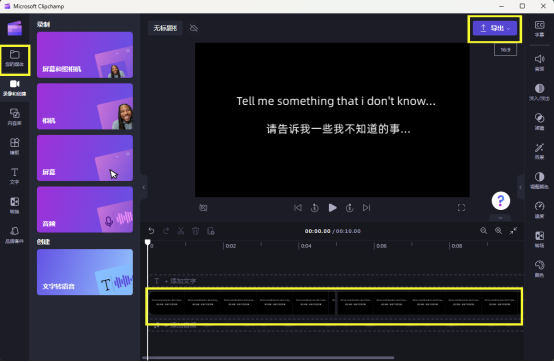Open the Audio speaker panel on right
Screen dimensions: 554x362
click(539, 63)
